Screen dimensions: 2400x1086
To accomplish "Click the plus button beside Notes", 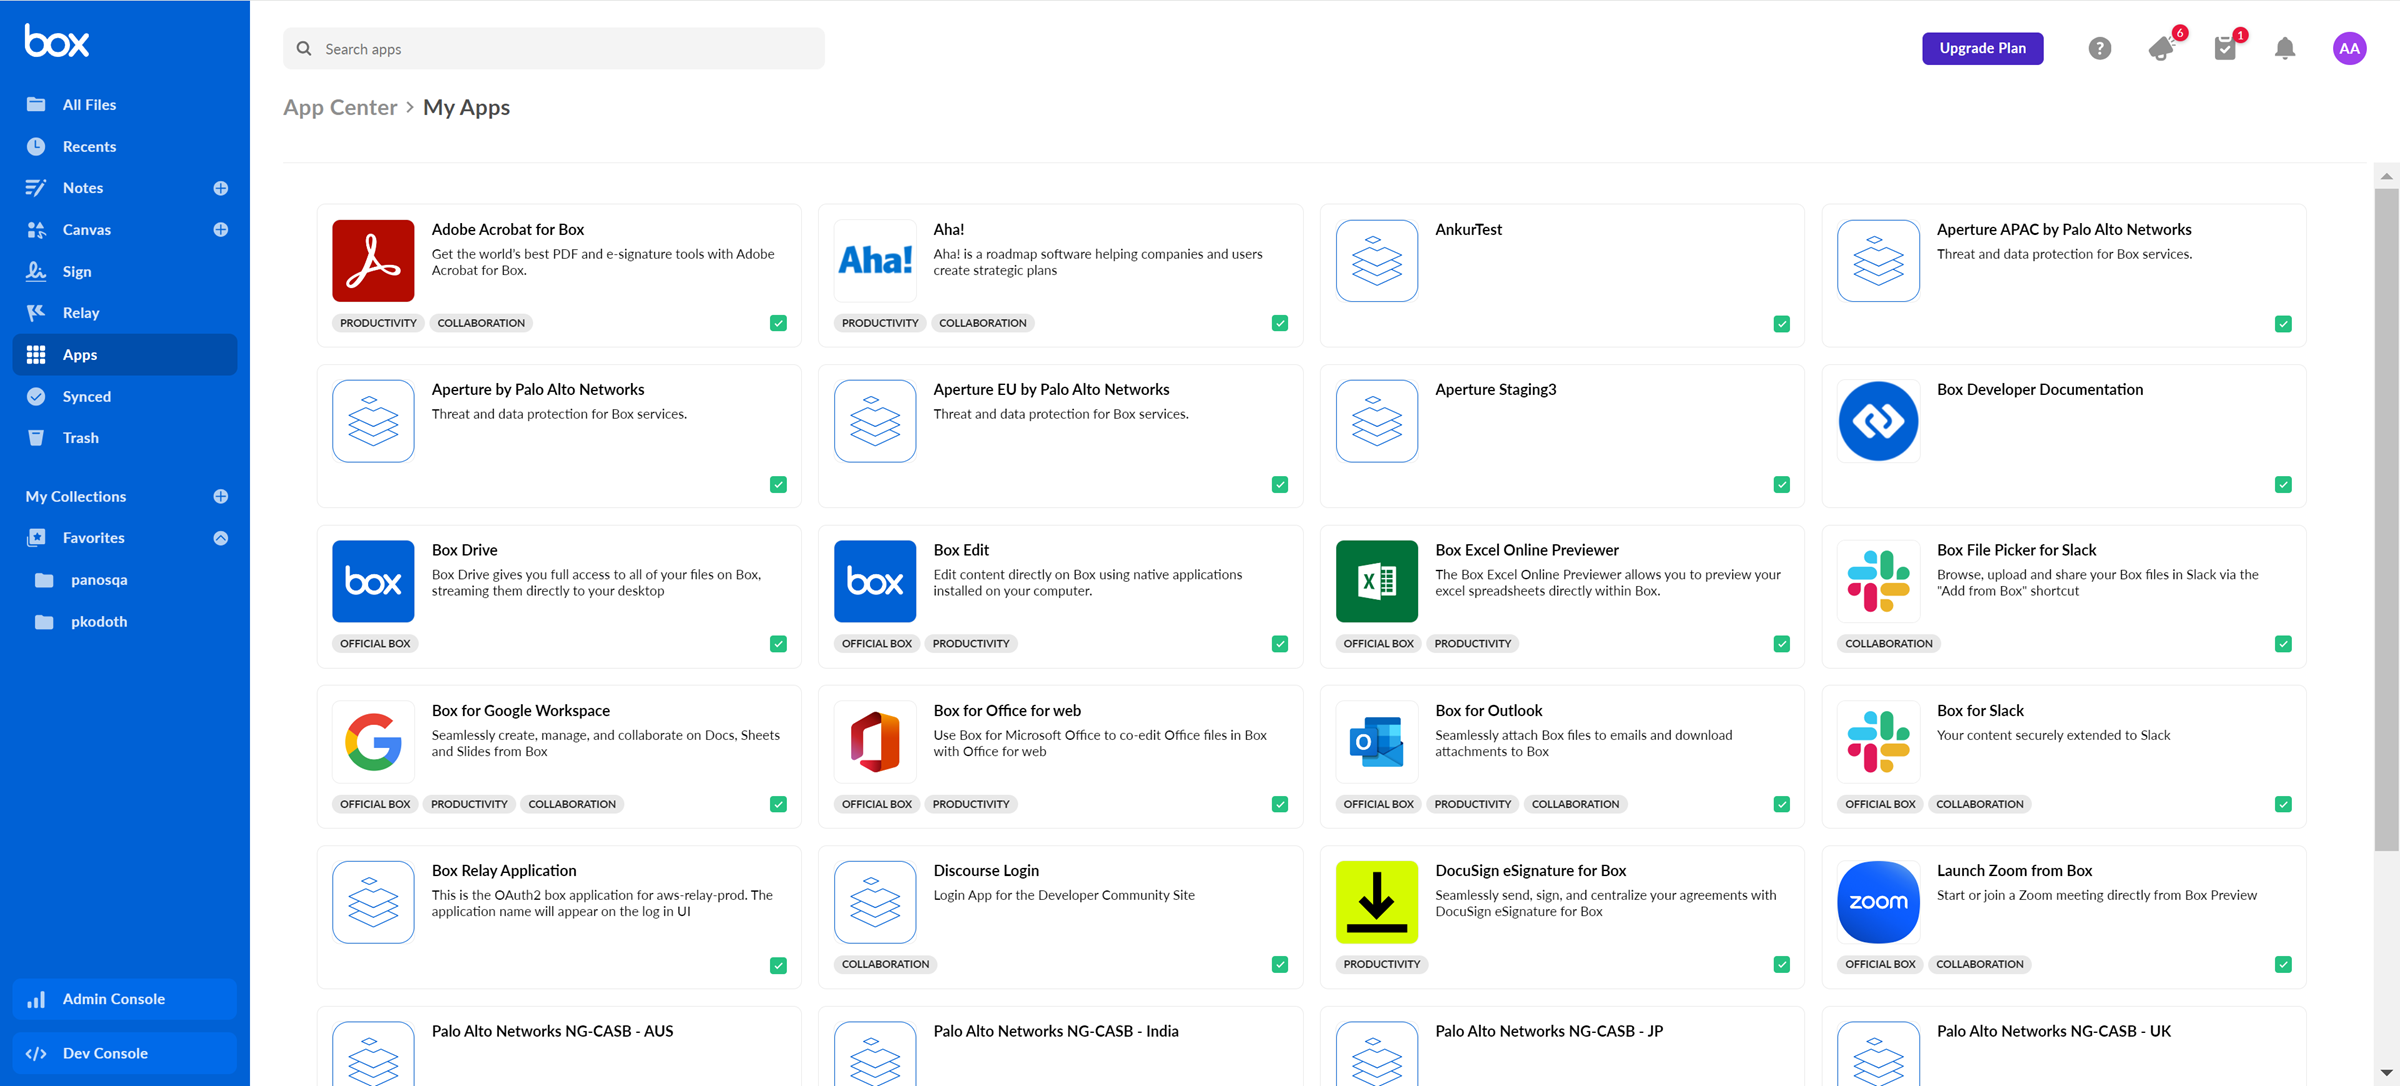I will pos(221,188).
